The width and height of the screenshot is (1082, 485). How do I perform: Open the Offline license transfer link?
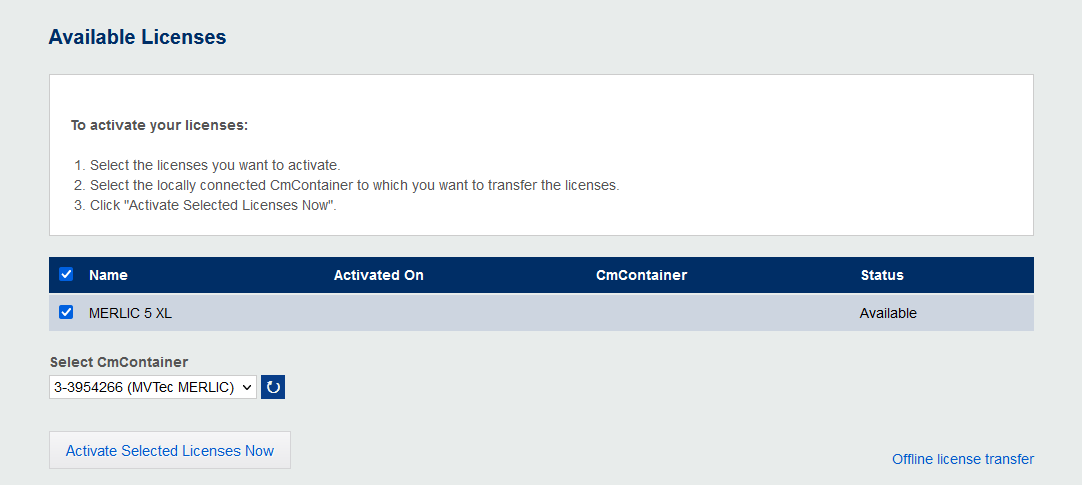click(962, 459)
